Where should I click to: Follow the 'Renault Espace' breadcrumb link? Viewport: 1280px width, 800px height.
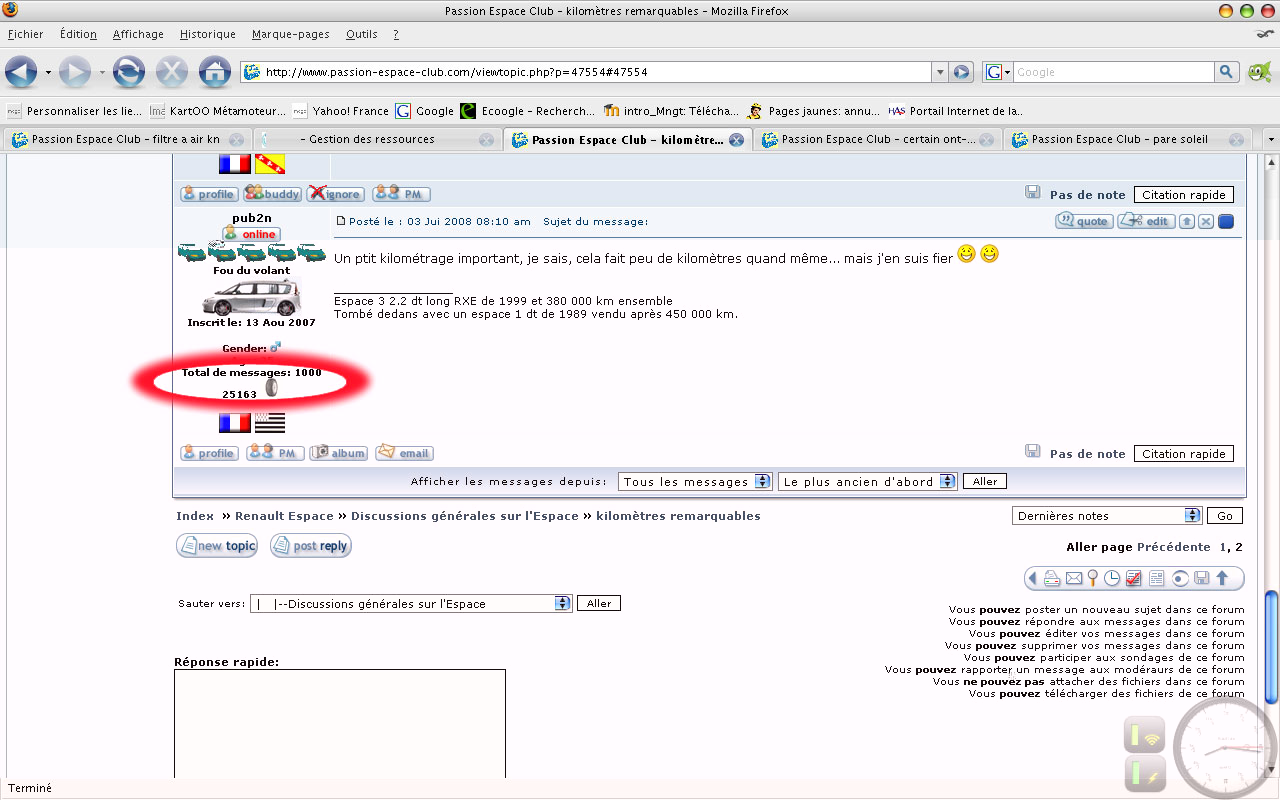pyautogui.click(x=284, y=516)
